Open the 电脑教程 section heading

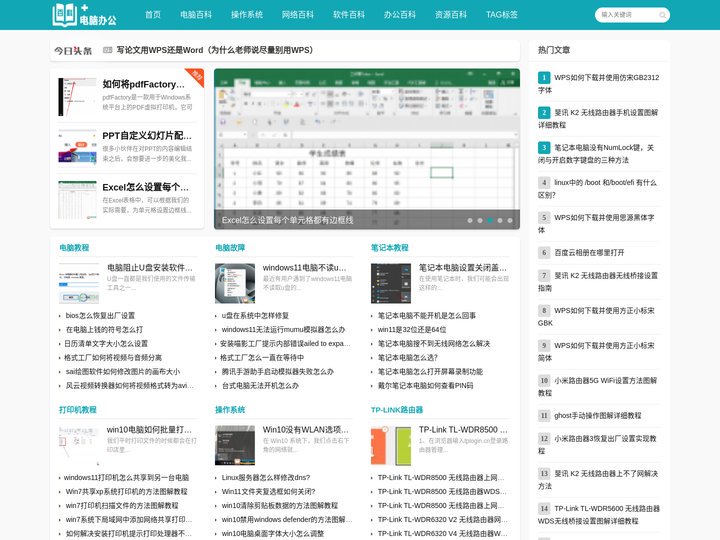click(x=74, y=248)
